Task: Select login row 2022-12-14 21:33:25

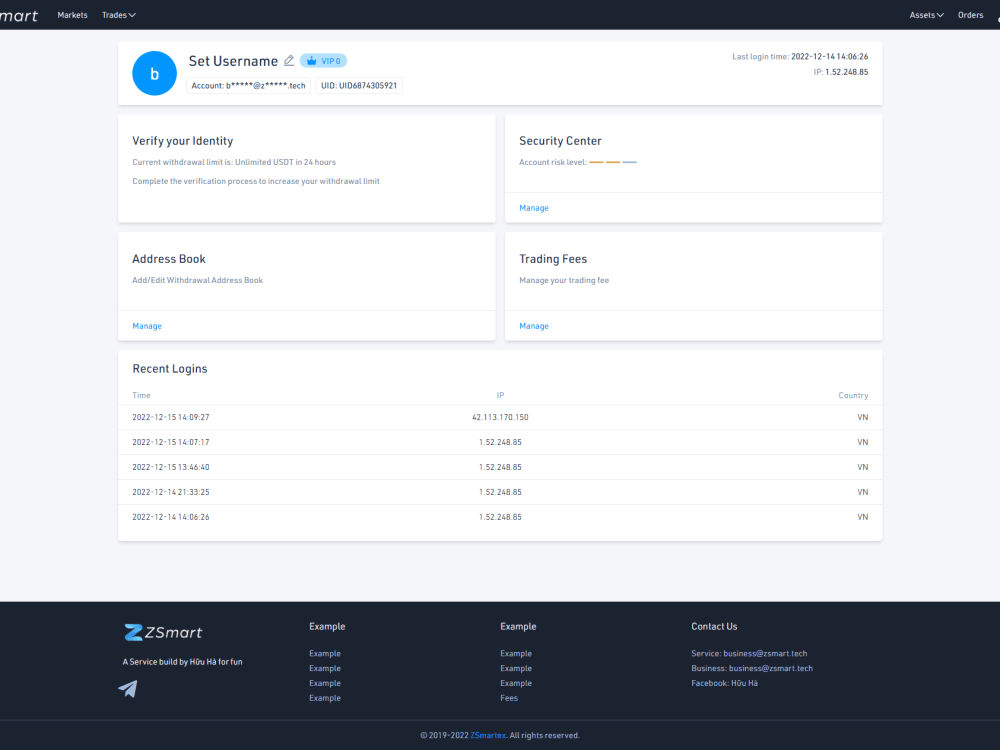Action: 500,492
